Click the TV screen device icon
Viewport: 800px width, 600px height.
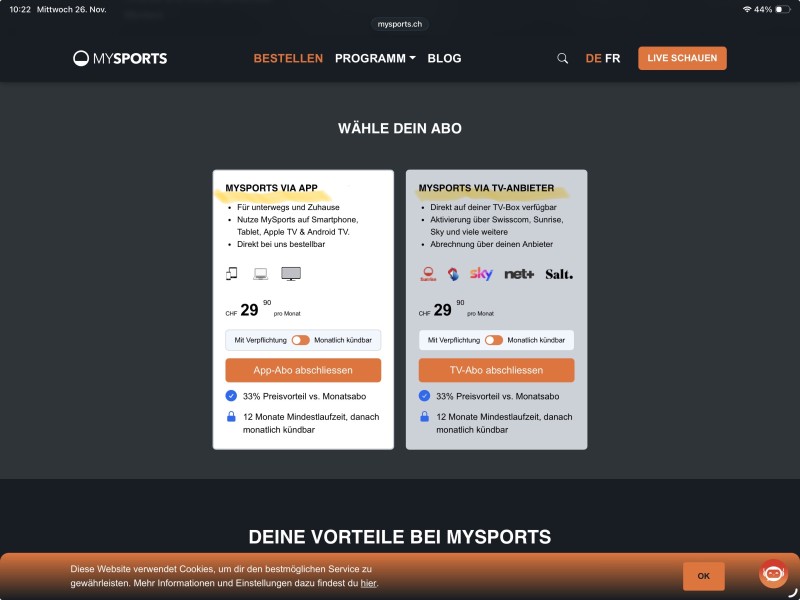click(x=291, y=273)
